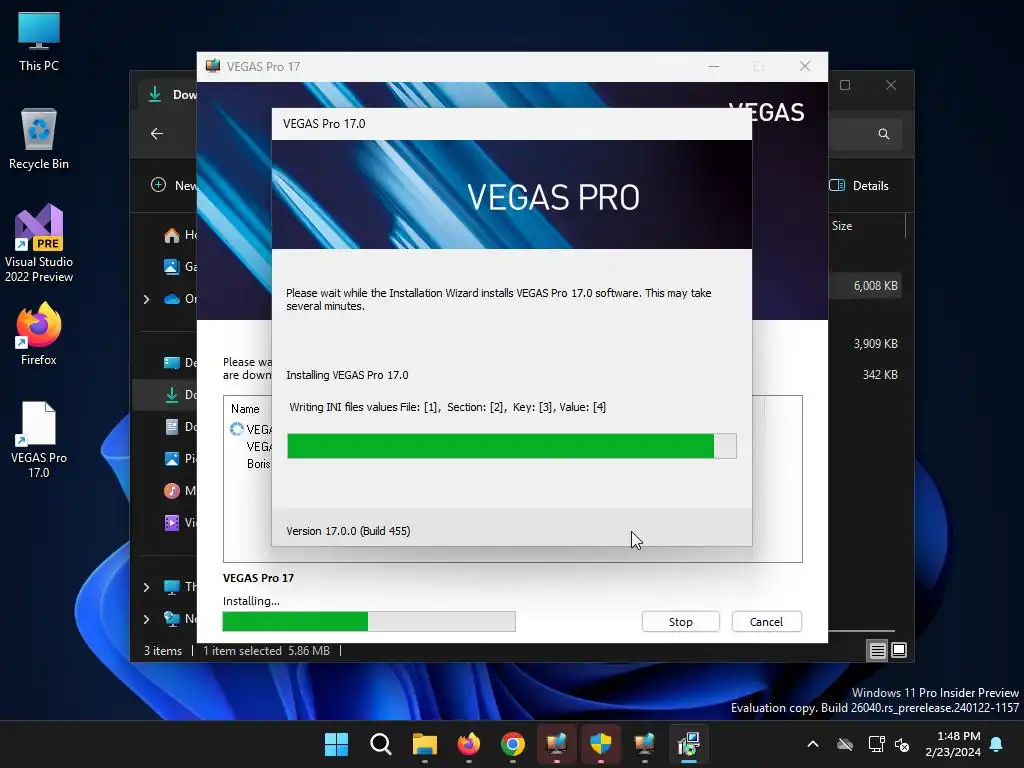
Task: Launch the Firefox desktop shortcut
Action: point(39,334)
